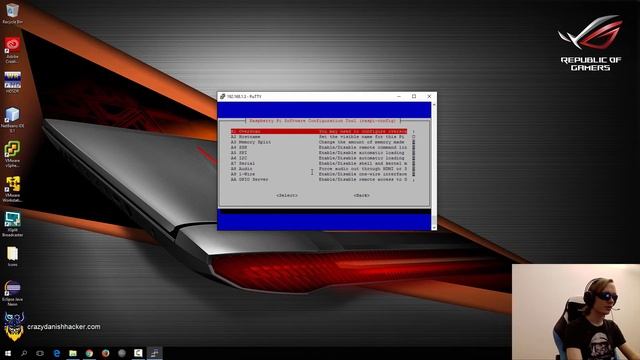Select the A6 I2C menu entry
This screenshot has width=640, height=360.
coord(319,158)
